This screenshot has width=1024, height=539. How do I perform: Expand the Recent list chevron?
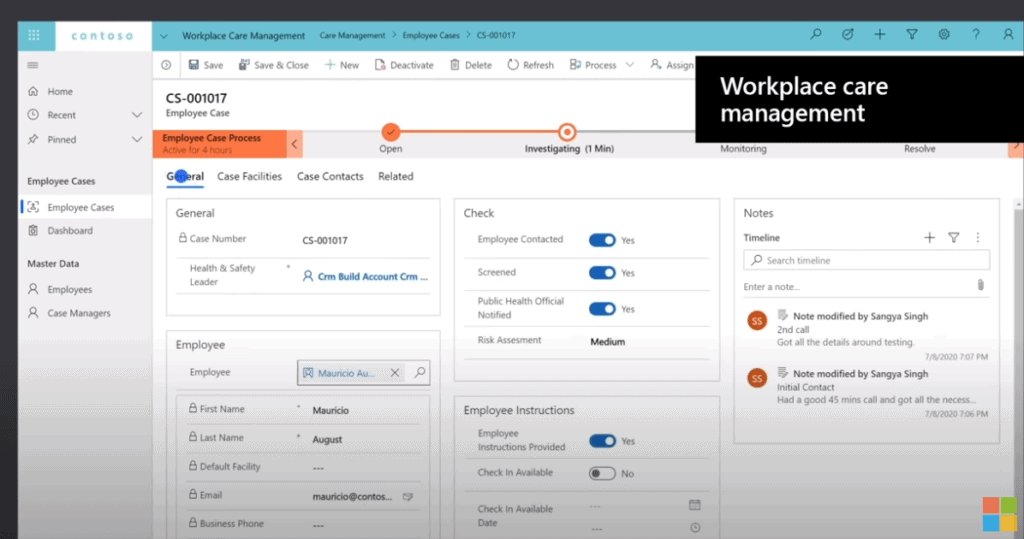click(136, 115)
